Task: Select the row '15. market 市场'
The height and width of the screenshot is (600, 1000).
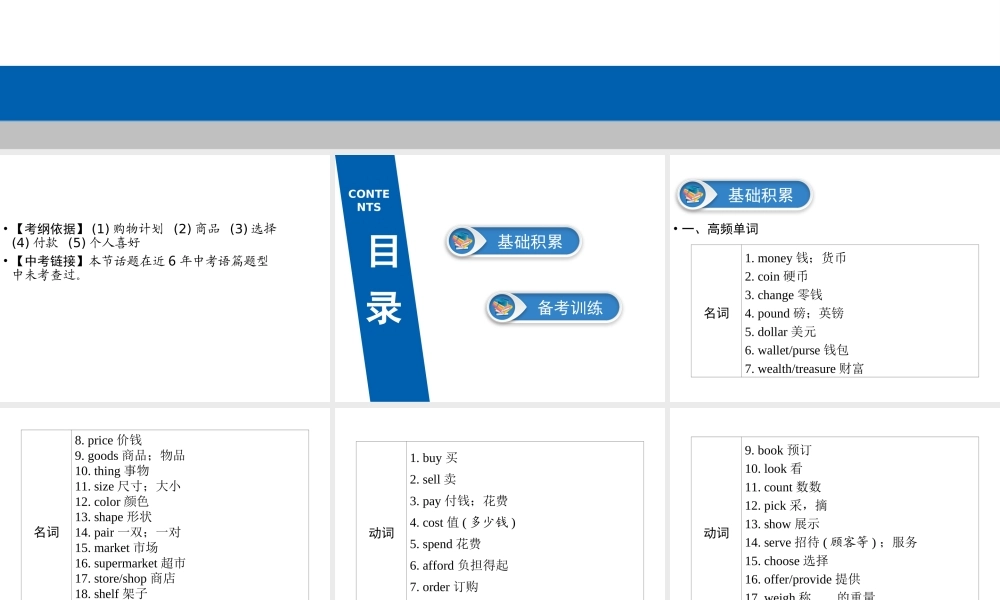Action: (116, 548)
